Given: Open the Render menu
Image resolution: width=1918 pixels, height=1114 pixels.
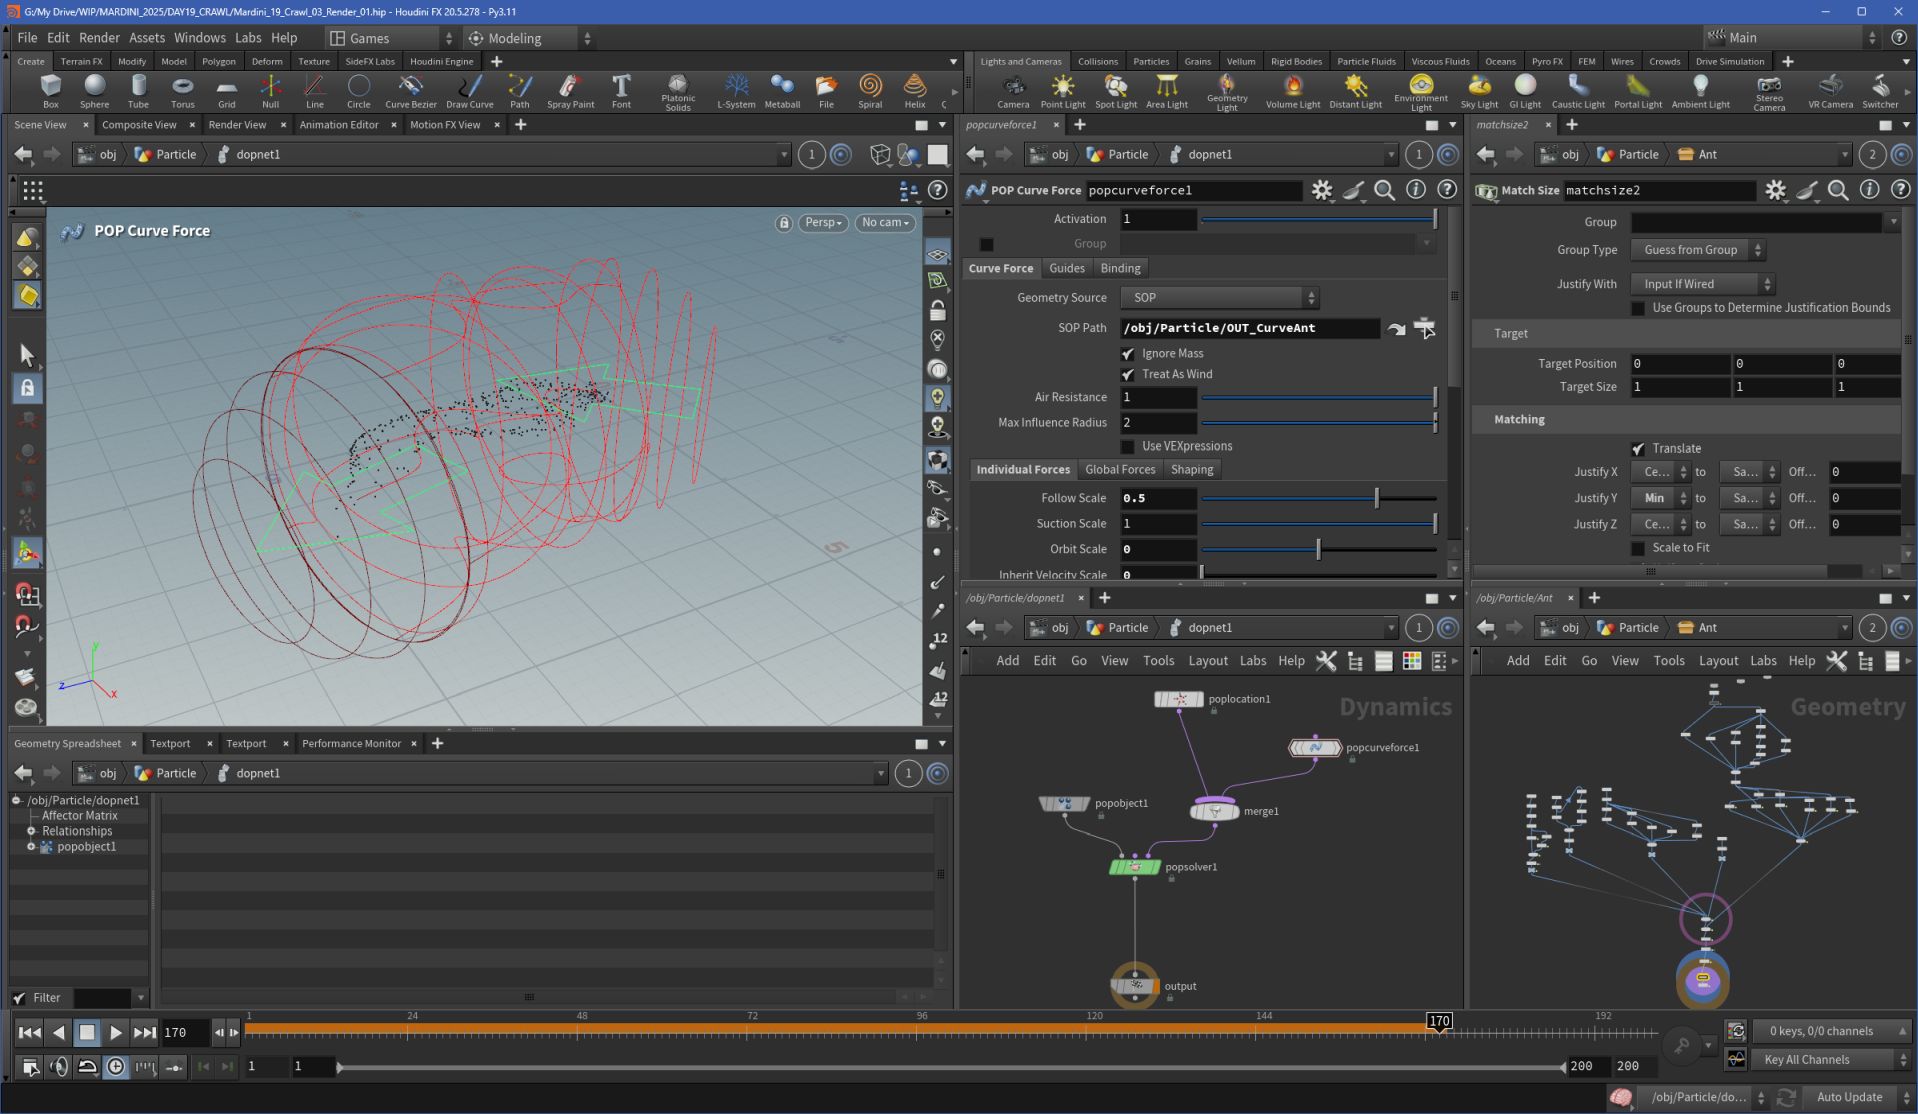Looking at the screenshot, I should (x=99, y=38).
